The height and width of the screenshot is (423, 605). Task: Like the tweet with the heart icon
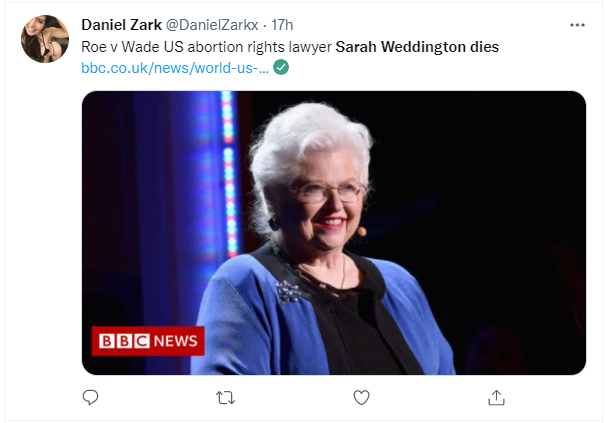click(x=362, y=398)
